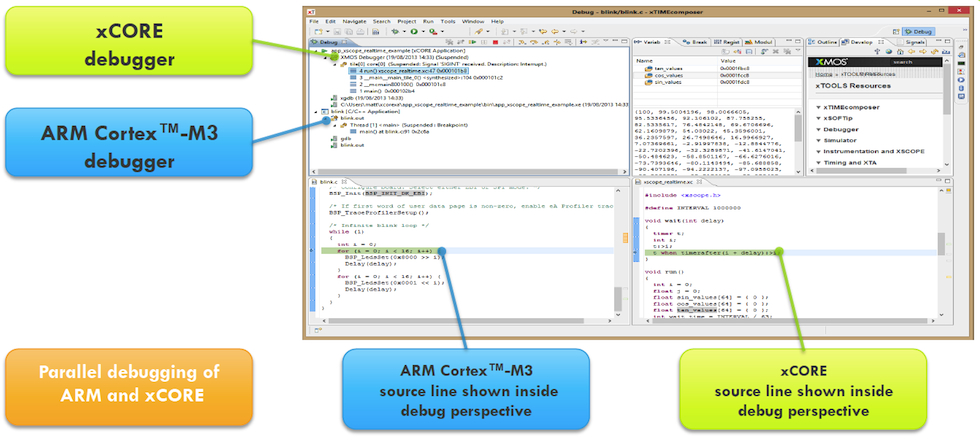
Task: Click the Print icon in main toolbar
Action: point(360,32)
